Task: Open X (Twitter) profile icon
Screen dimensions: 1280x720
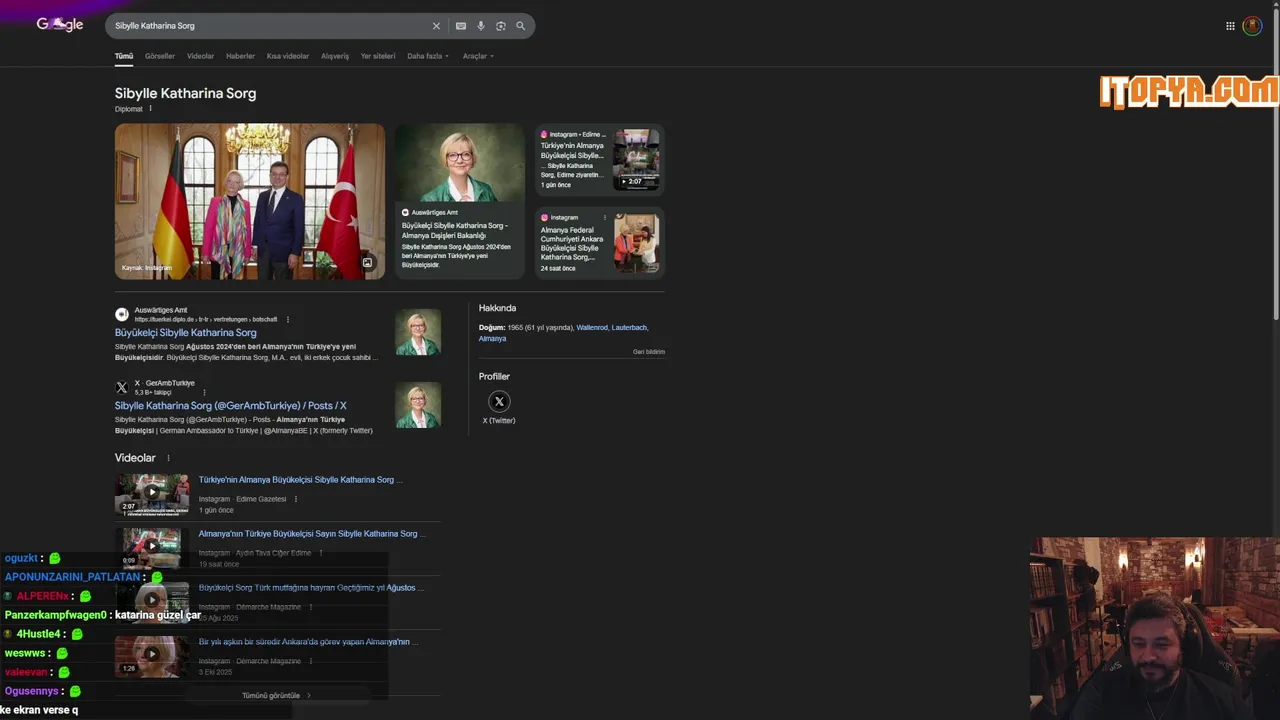Action: pos(499,402)
